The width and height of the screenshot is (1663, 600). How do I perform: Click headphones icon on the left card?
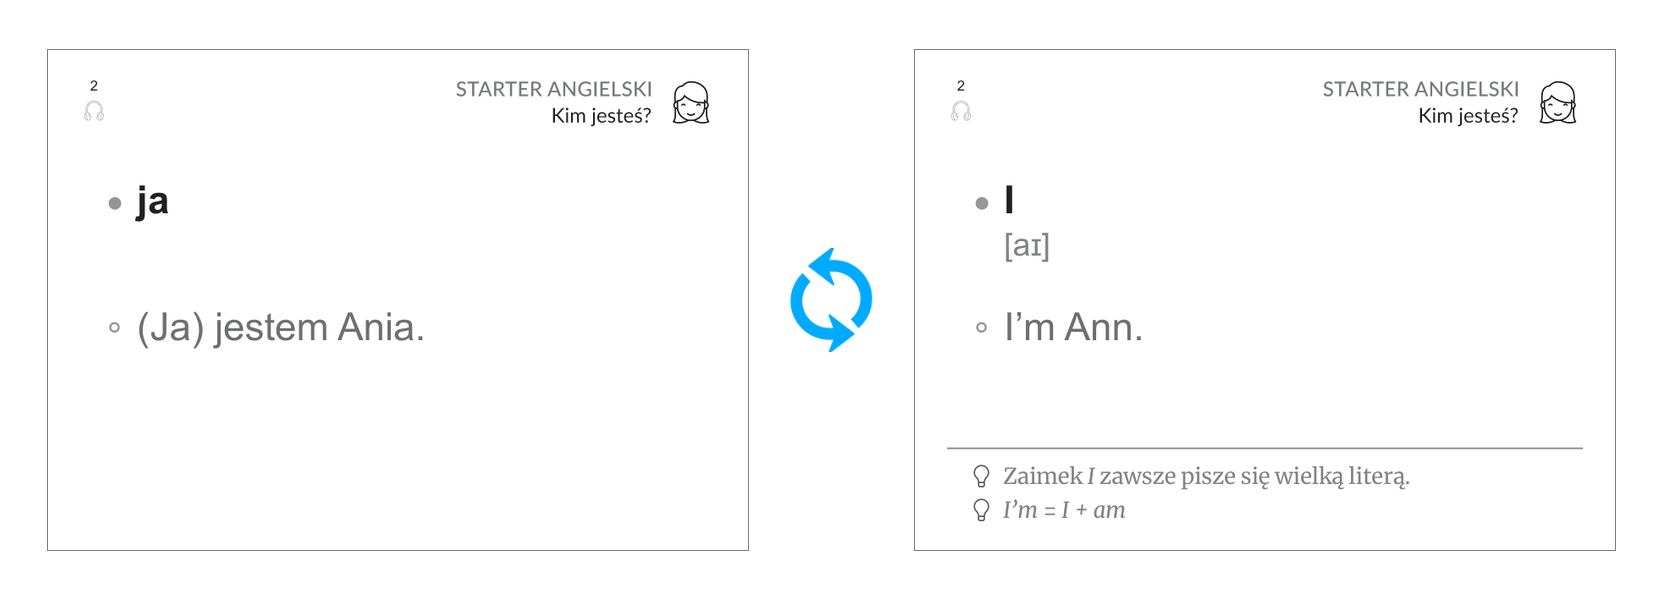tap(94, 111)
